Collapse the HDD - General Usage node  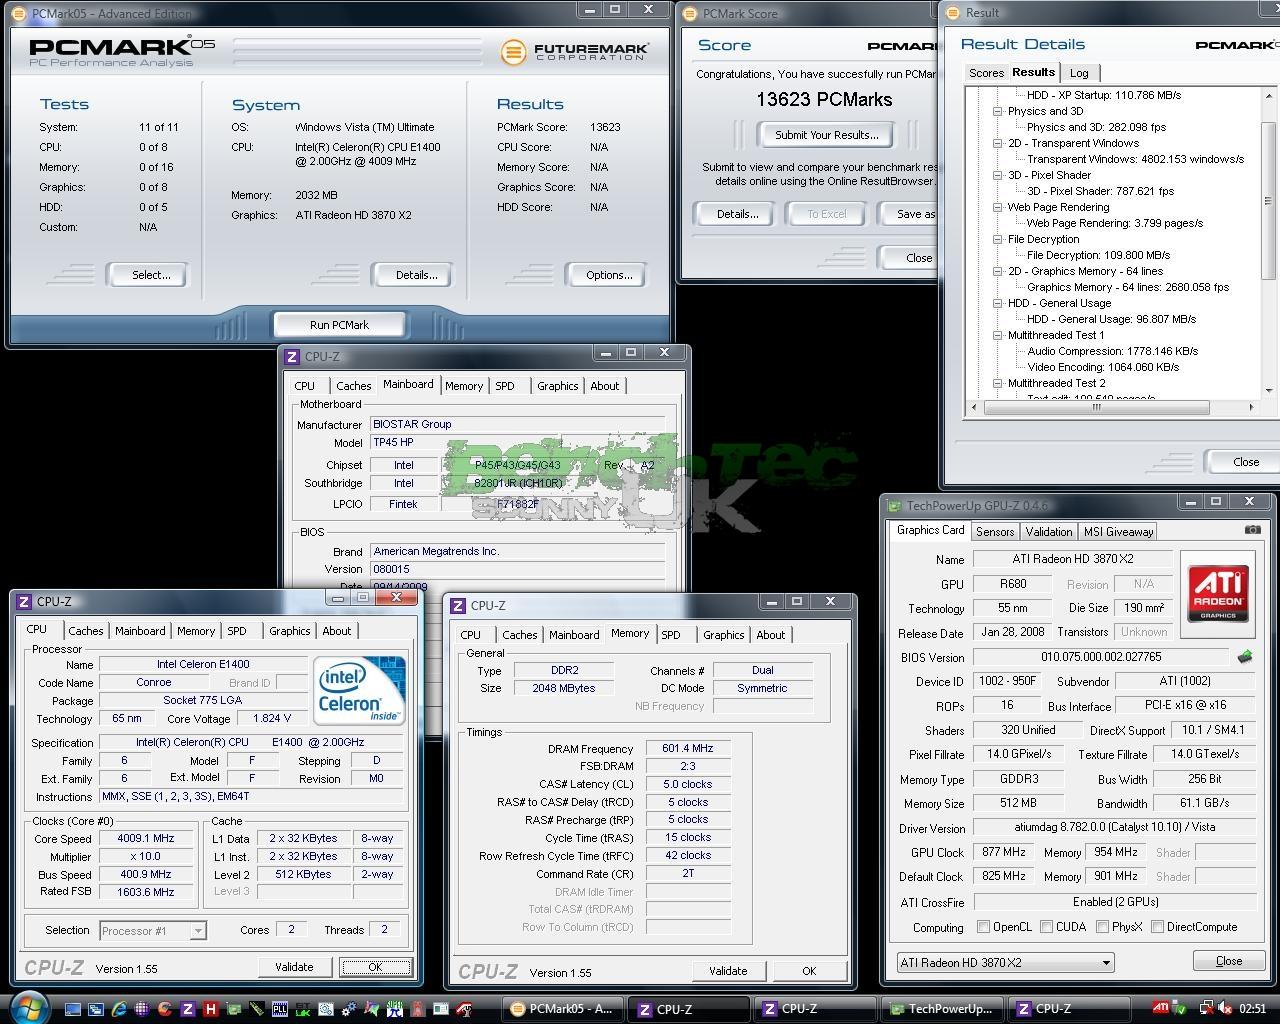(998, 303)
